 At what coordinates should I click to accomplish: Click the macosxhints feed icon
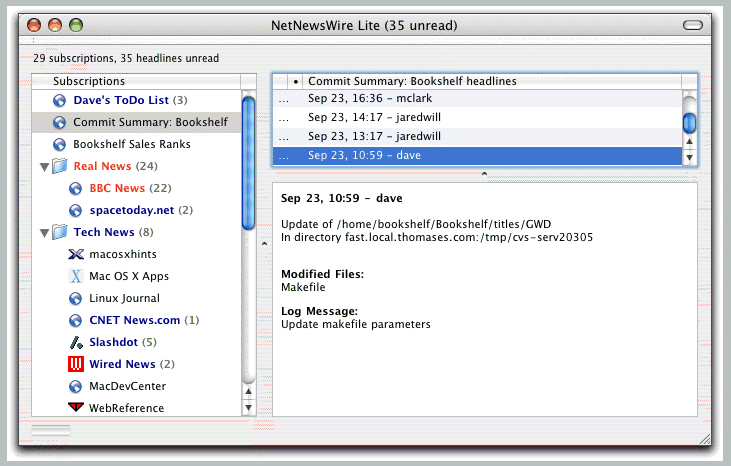click(75, 254)
